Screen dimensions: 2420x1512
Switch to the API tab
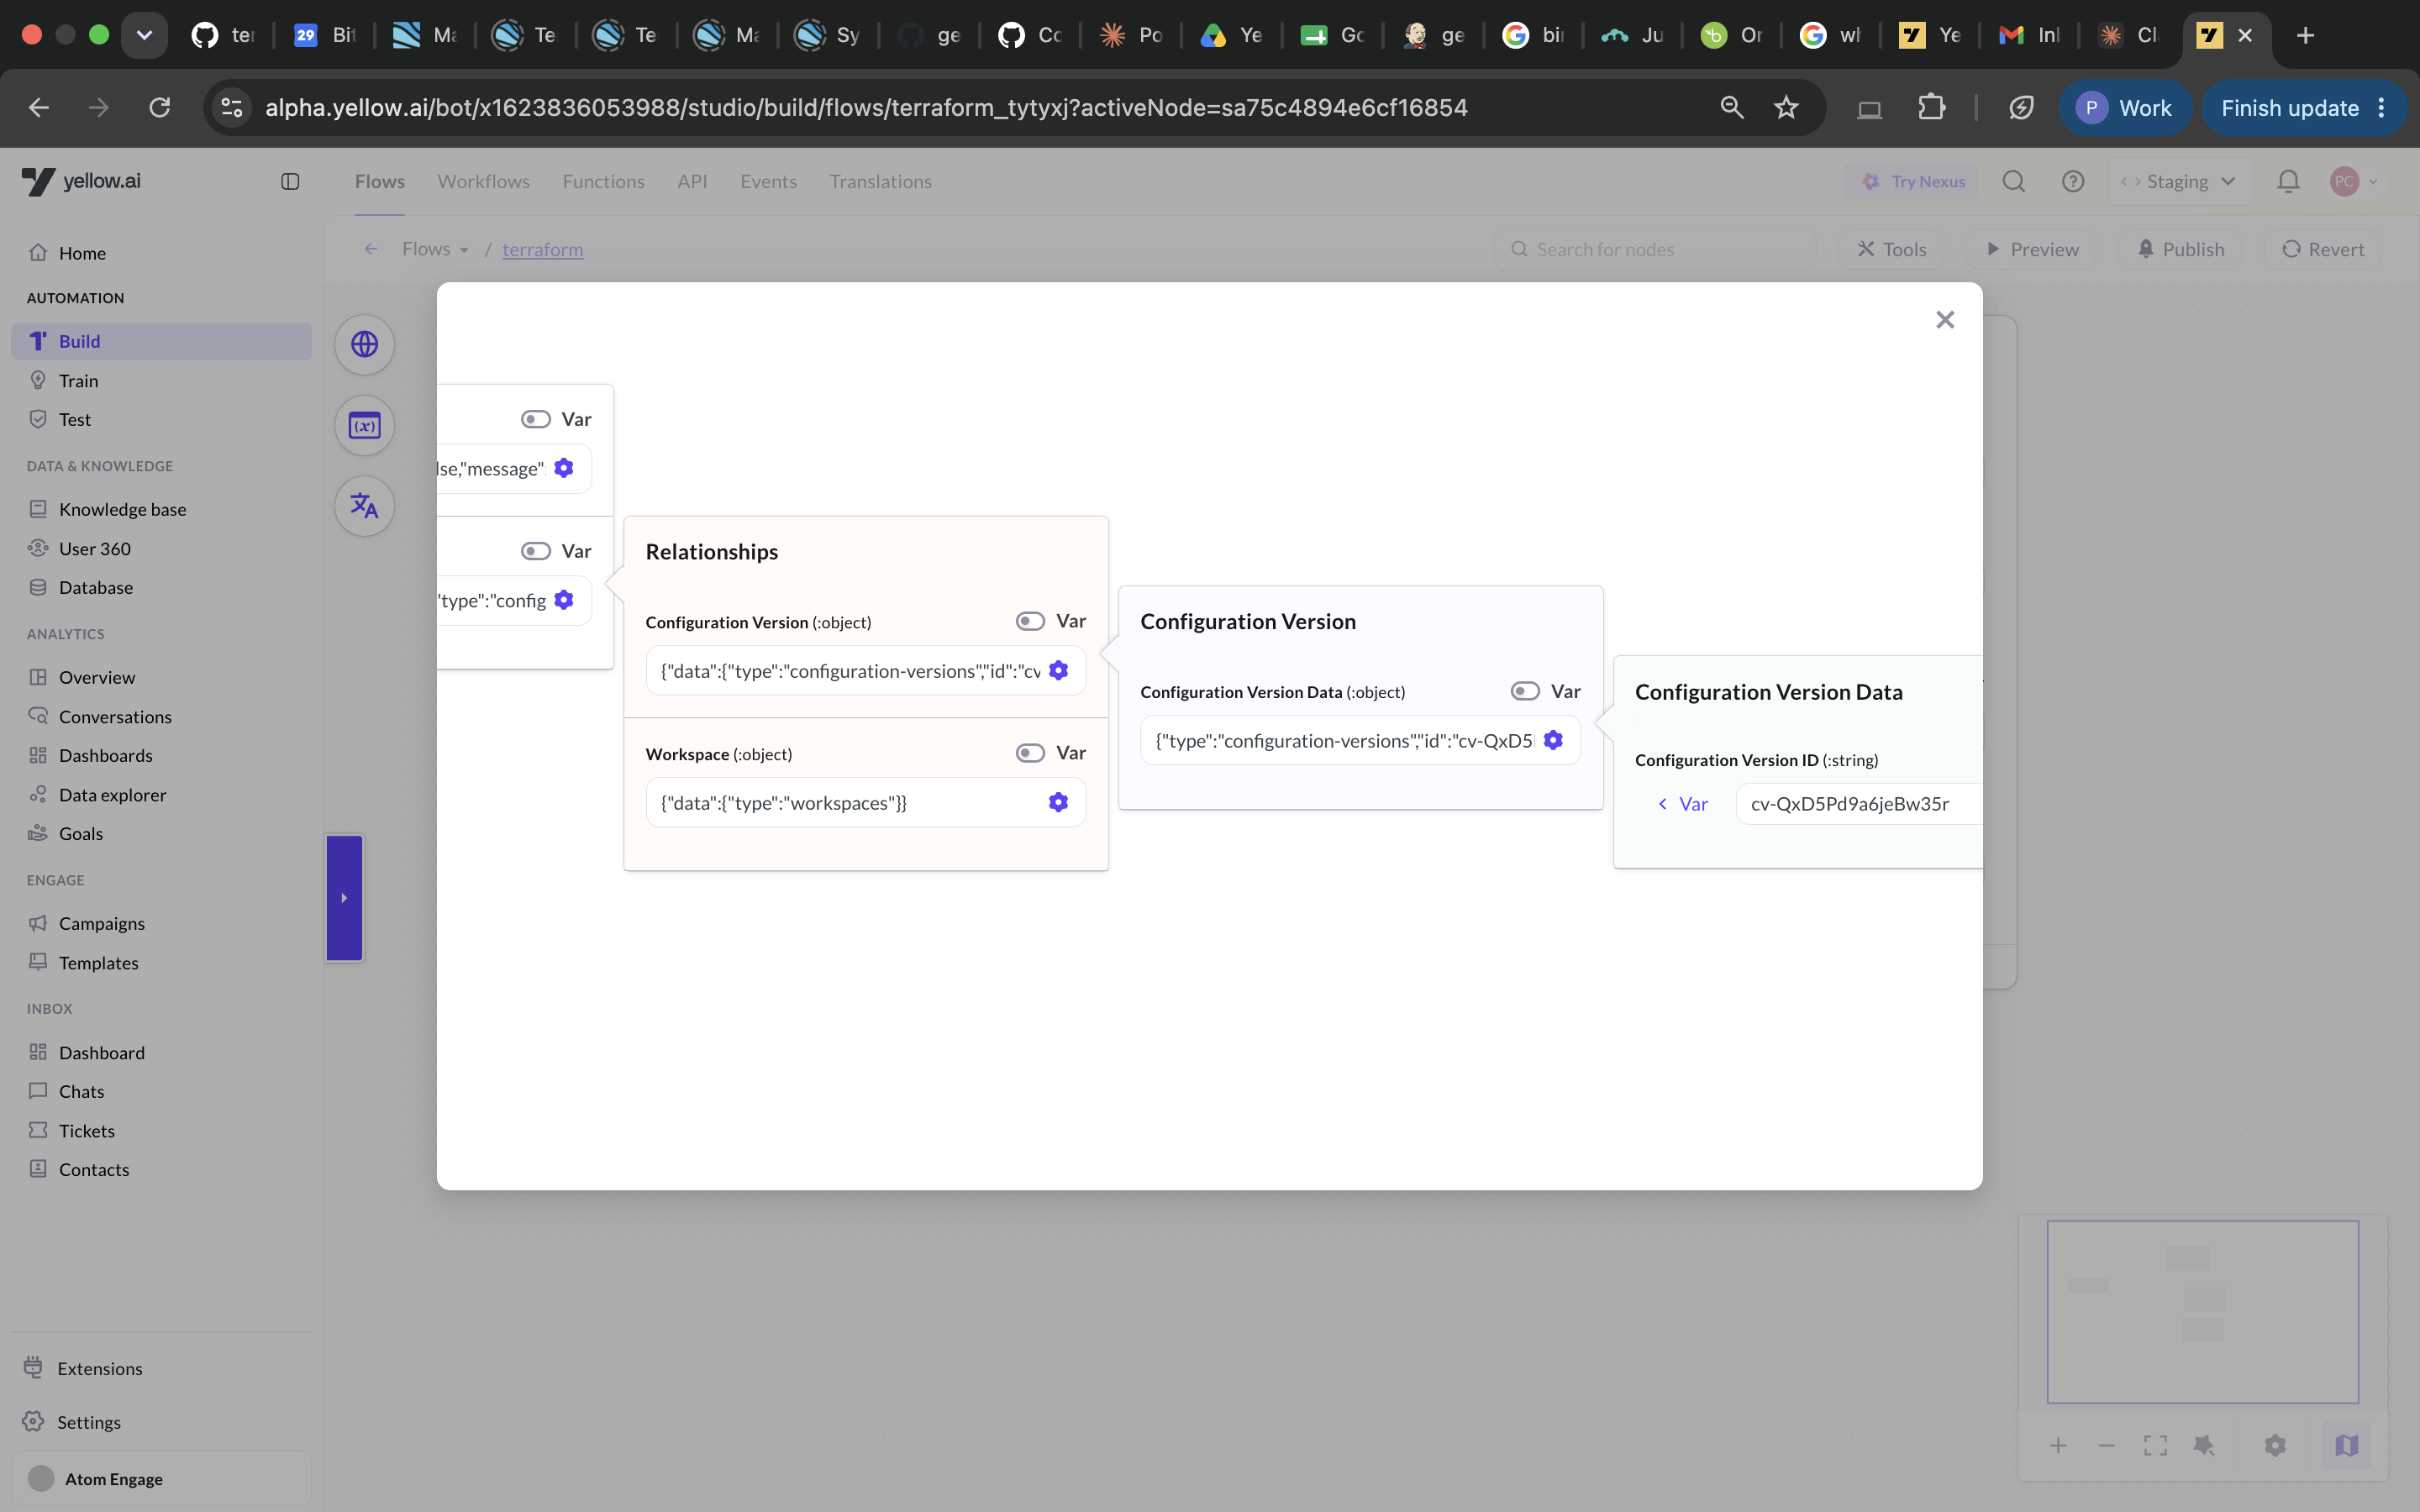(692, 181)
